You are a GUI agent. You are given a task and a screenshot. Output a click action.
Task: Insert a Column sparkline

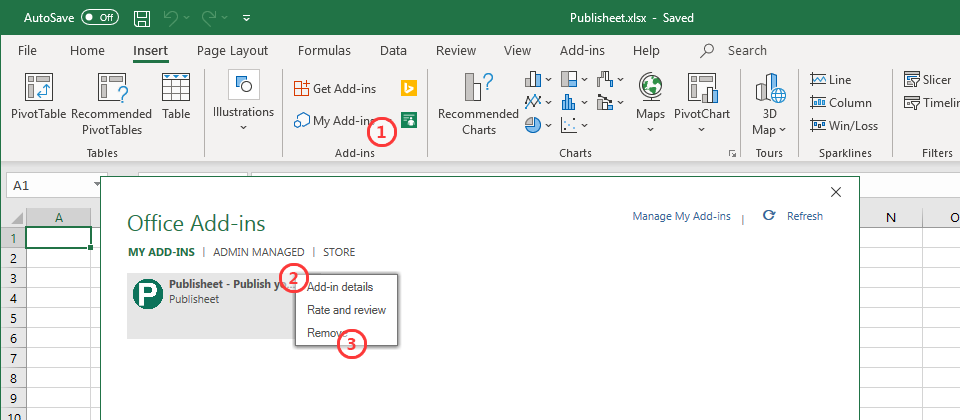(x=841, y=103)
